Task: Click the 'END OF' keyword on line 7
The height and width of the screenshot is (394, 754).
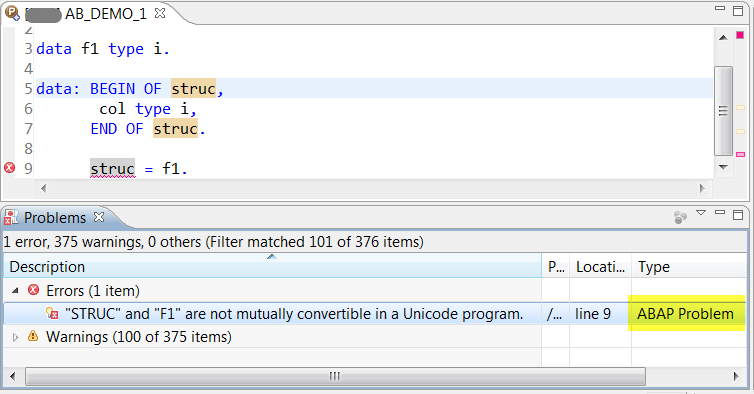Action: [x=117, y=128]
